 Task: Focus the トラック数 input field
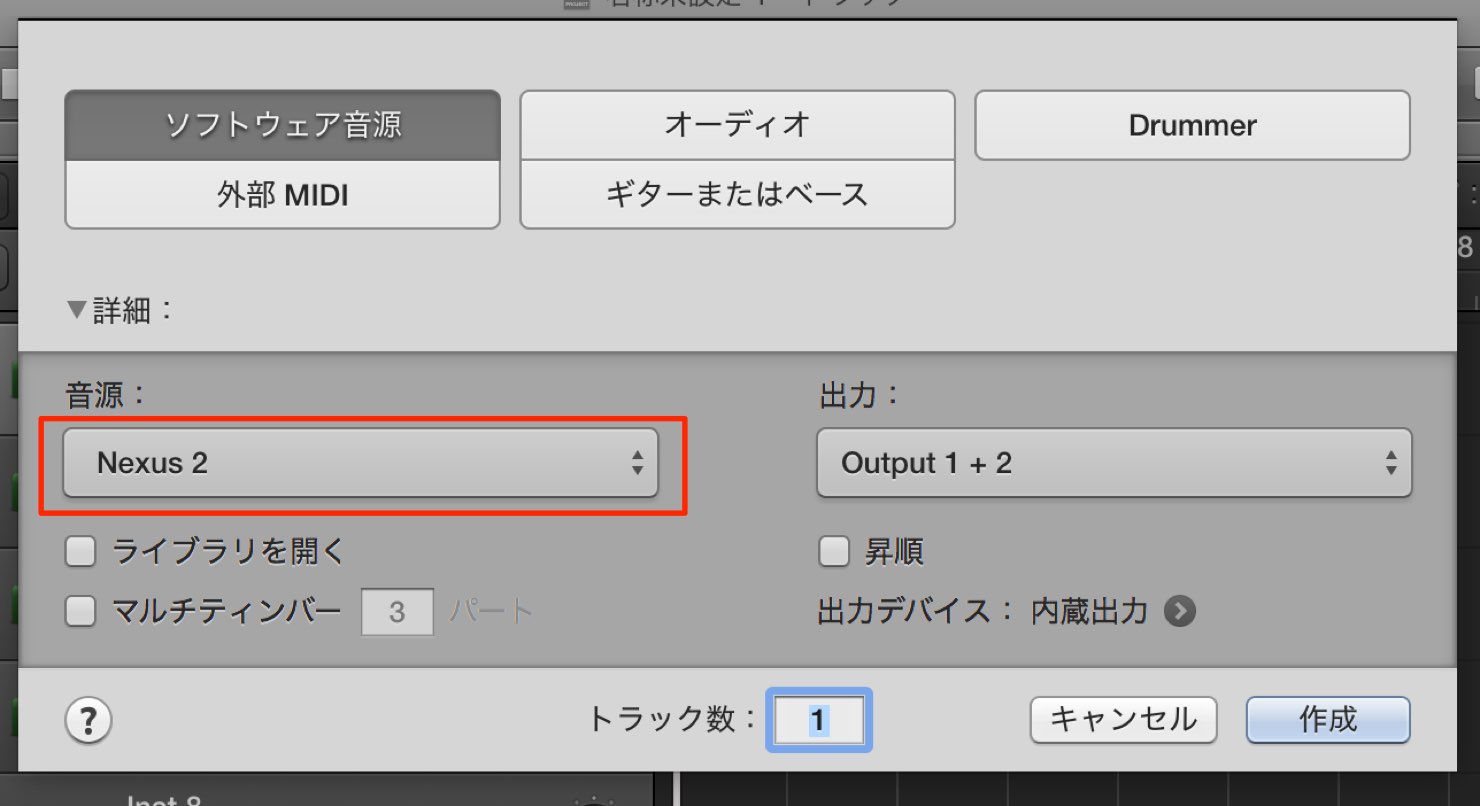(819, 720)
